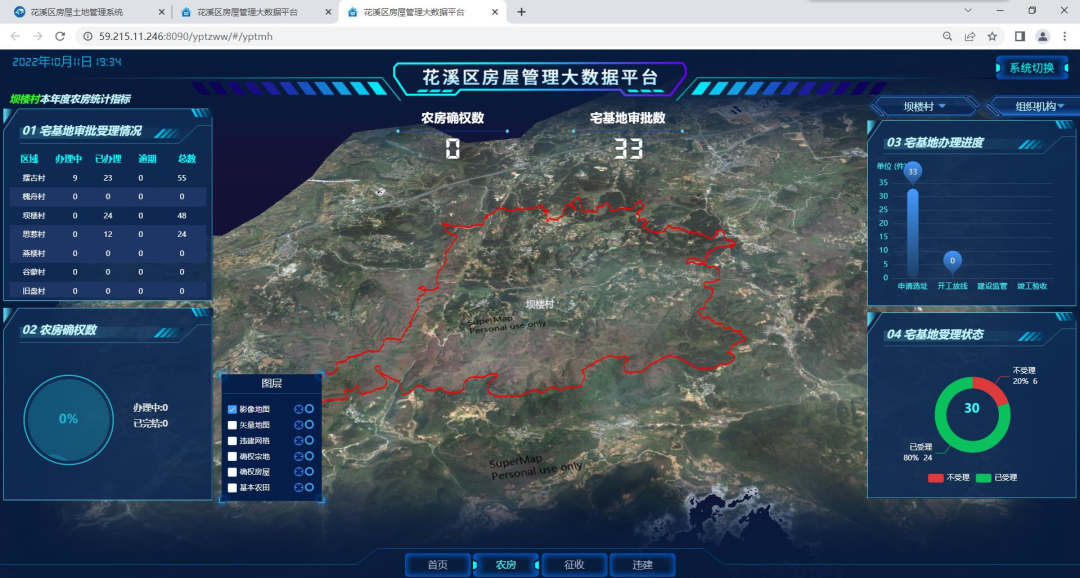Click the browser zoom magnifier icon
The height and width of the screenshot is (578, 1080).
point(947,36)
